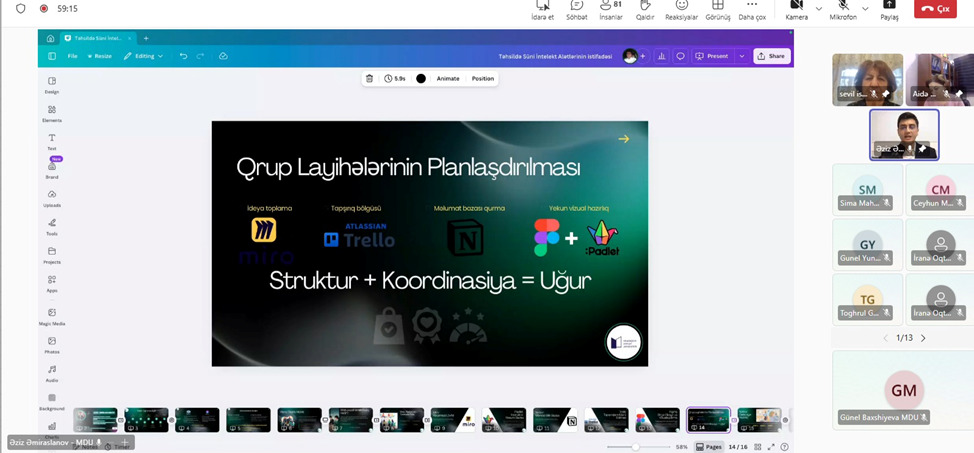Open the dropdown arrow beside Present
Screen dimensions: 974x453
pos(741,56)
